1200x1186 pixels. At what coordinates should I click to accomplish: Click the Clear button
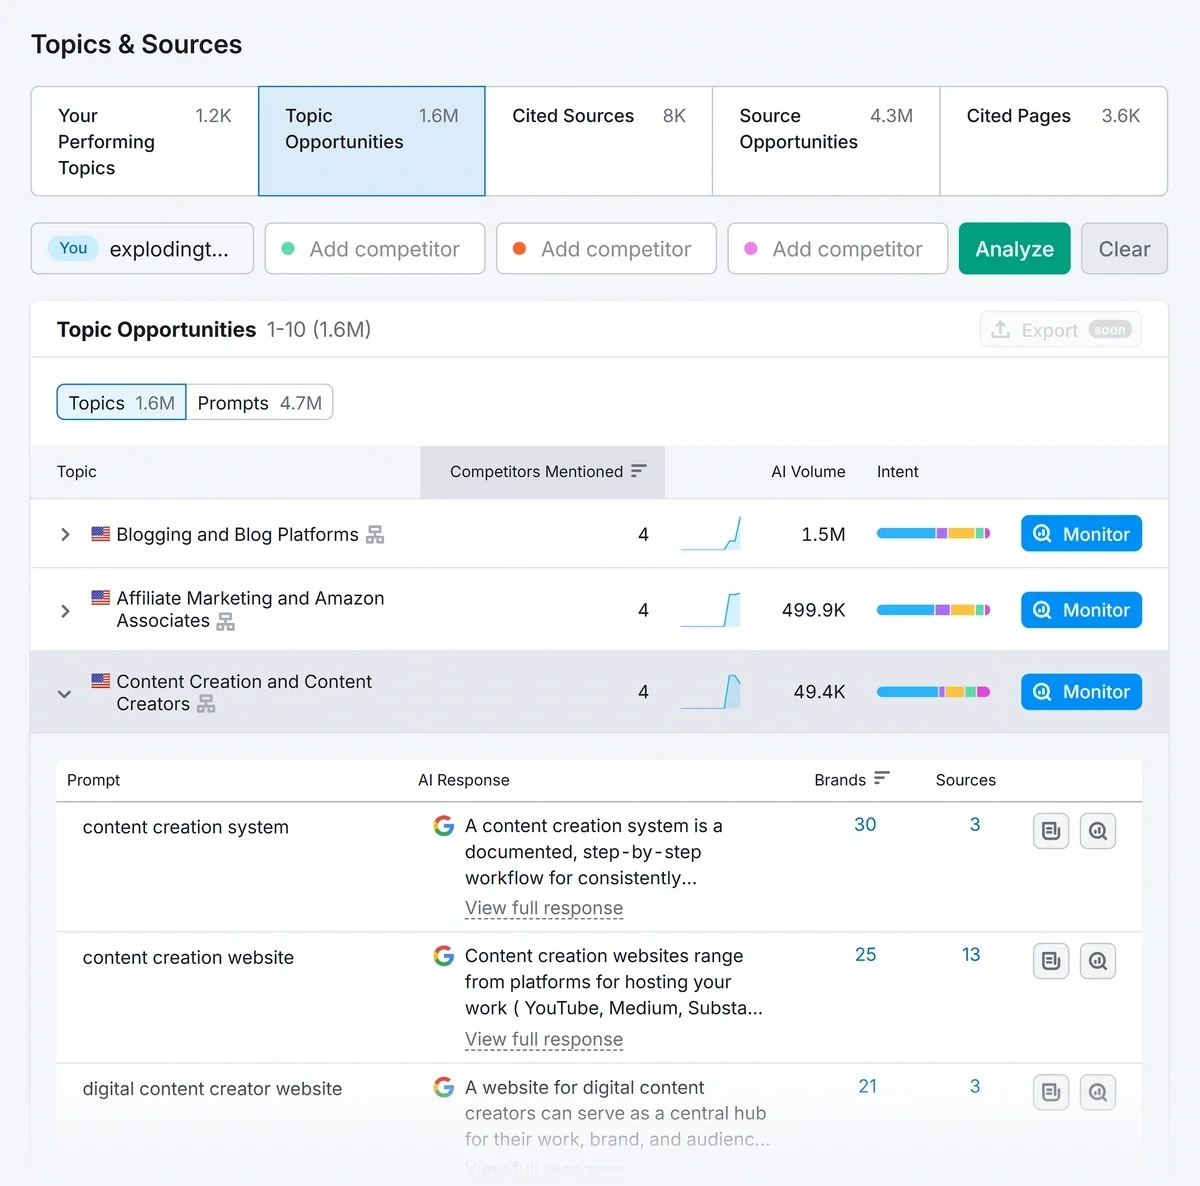pyautogui.click(x=1124, y=248)
